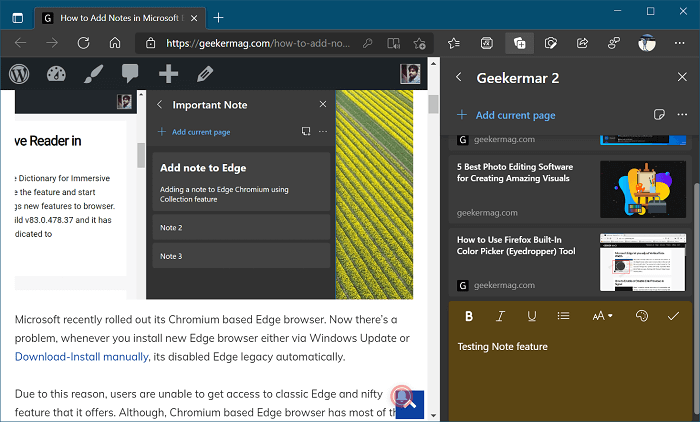Add new WordPress content plus icon

coord(168,74)
